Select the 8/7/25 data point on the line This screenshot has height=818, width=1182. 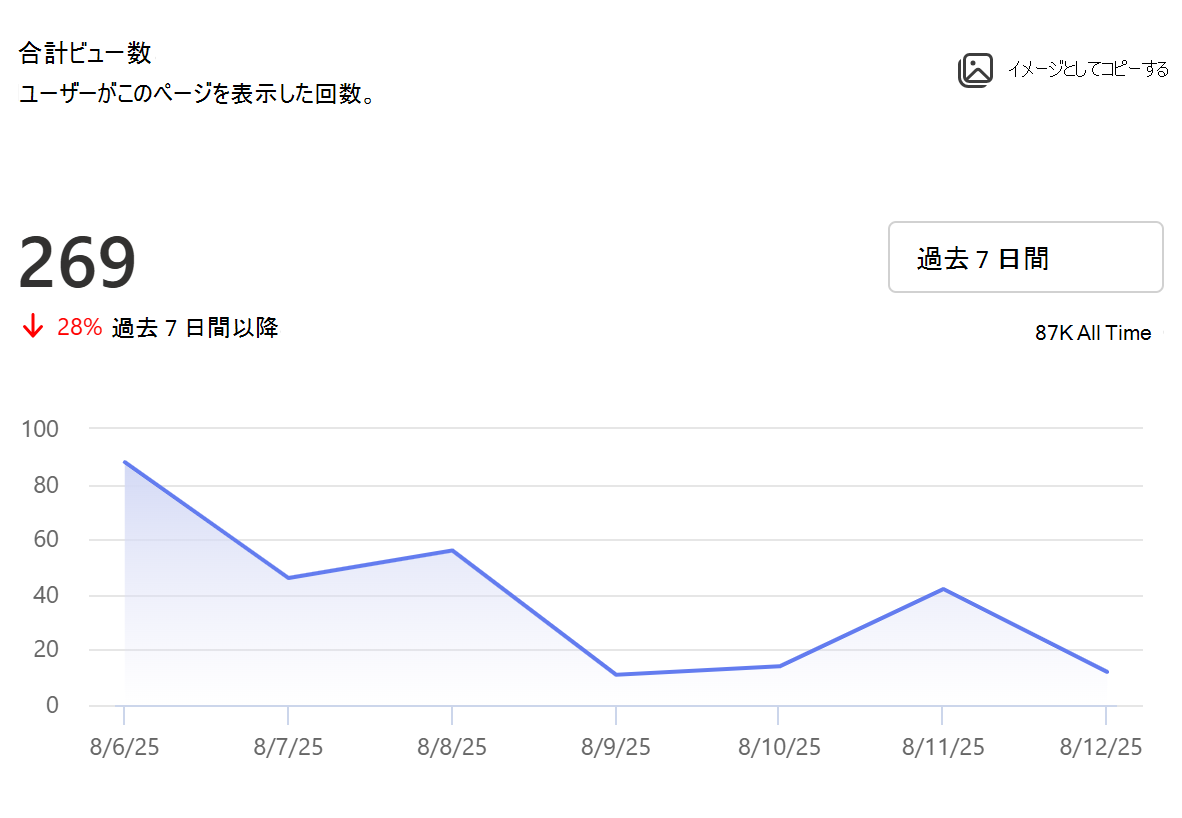288,578
